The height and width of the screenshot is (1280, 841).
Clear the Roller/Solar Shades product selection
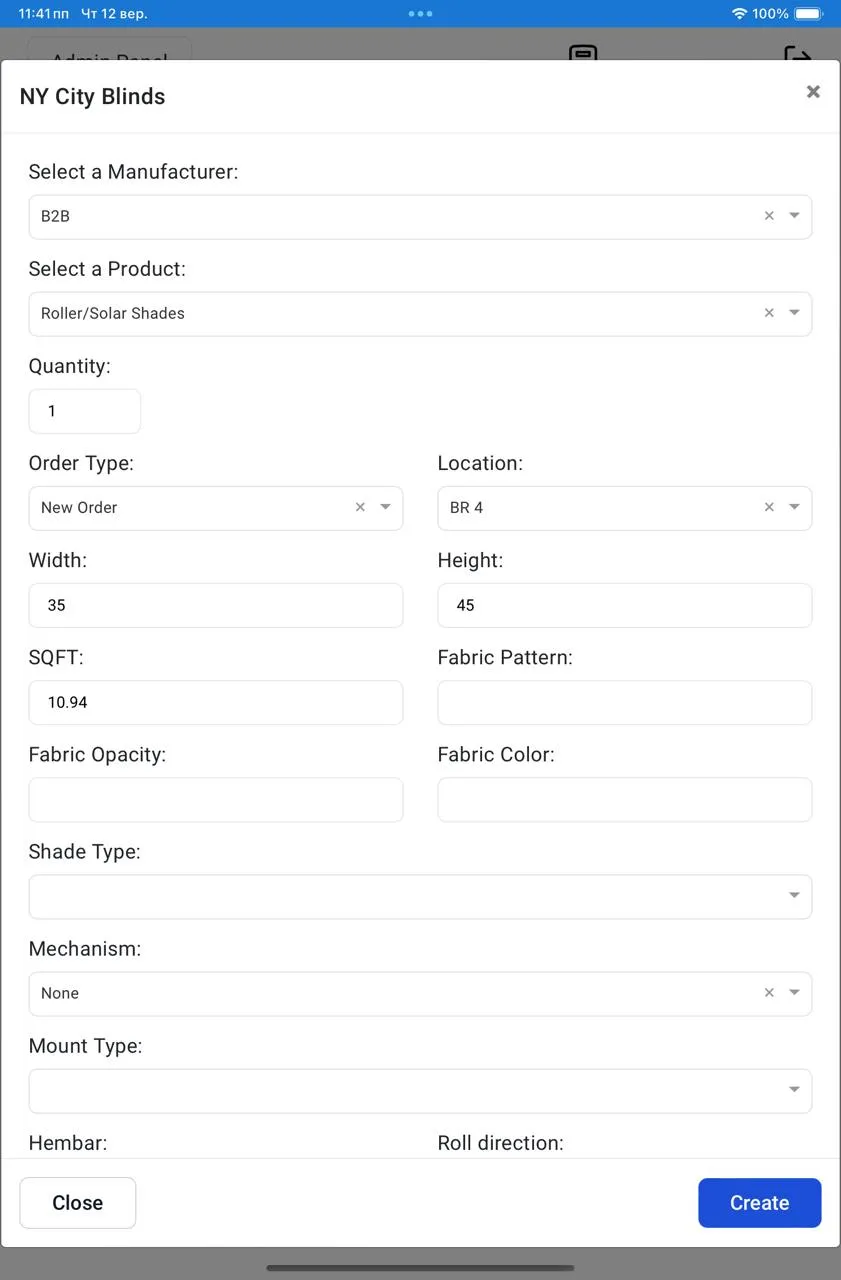[x=769, y=313]
